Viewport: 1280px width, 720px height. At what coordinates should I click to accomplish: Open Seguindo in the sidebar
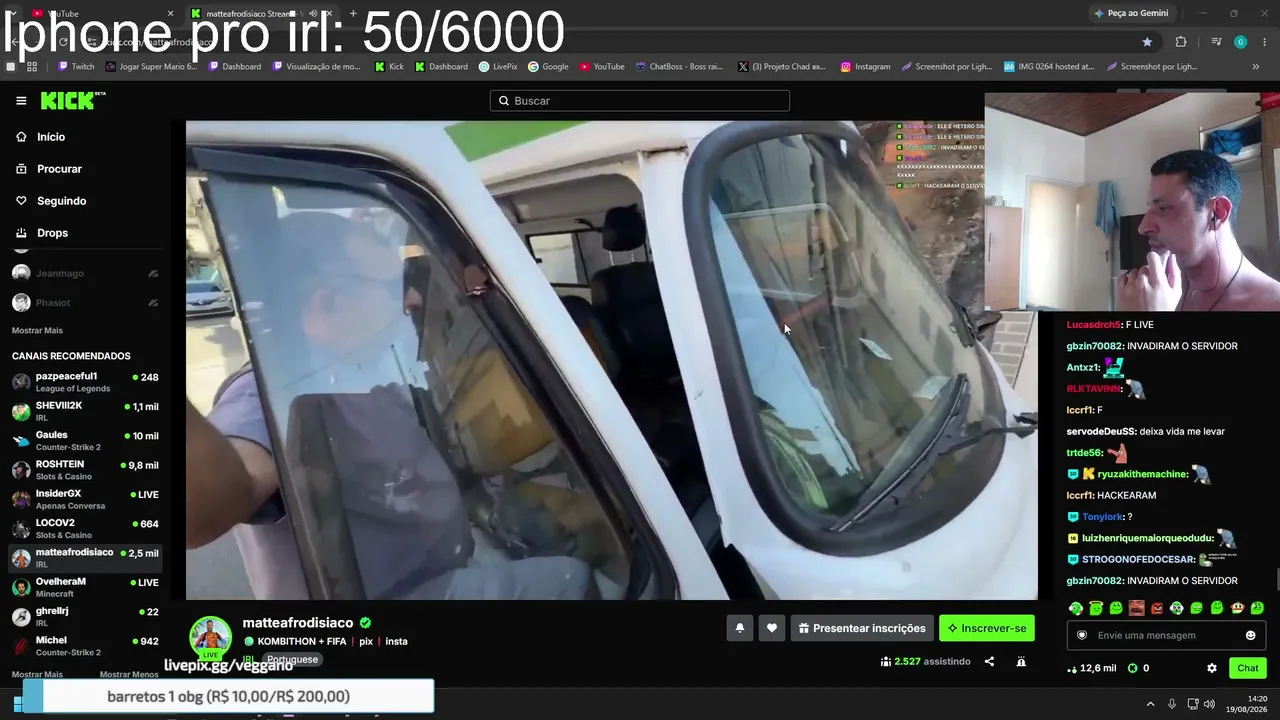61,201
